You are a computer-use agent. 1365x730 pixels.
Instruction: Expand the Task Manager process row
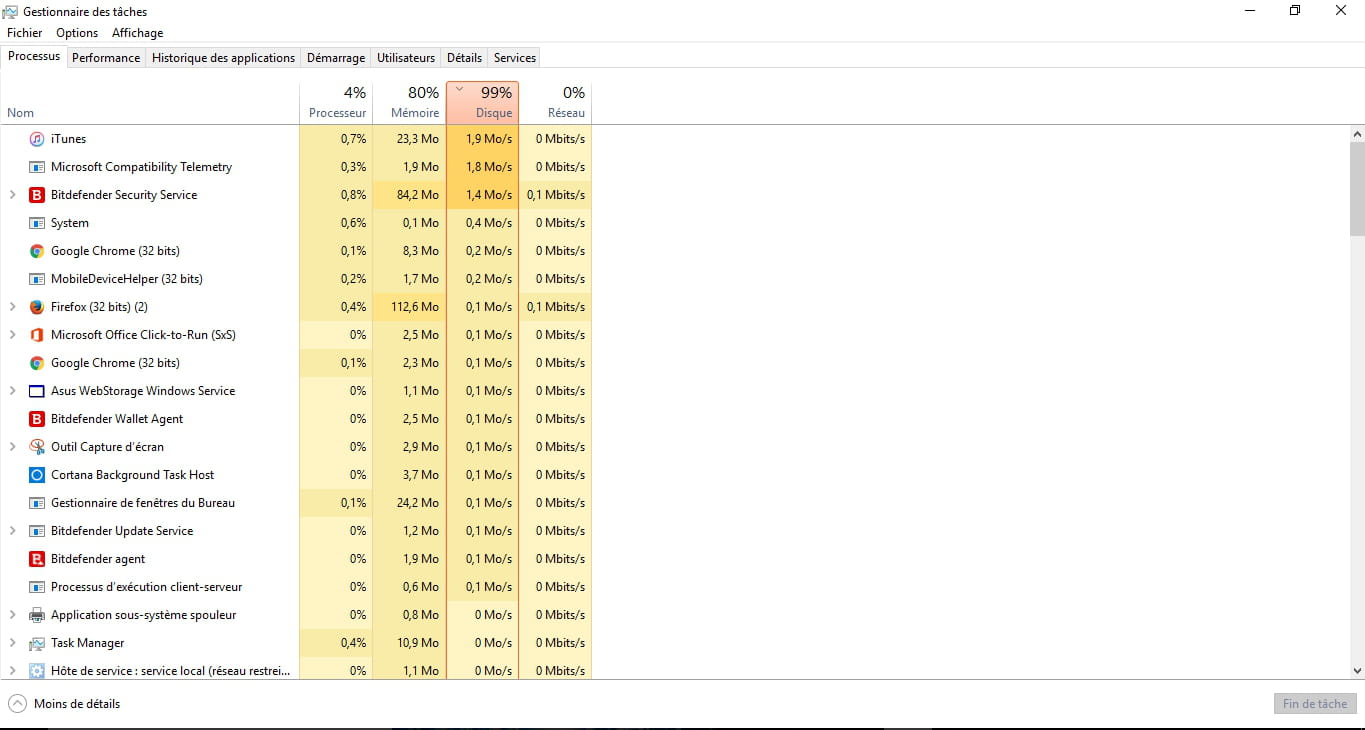pos(12,643)
